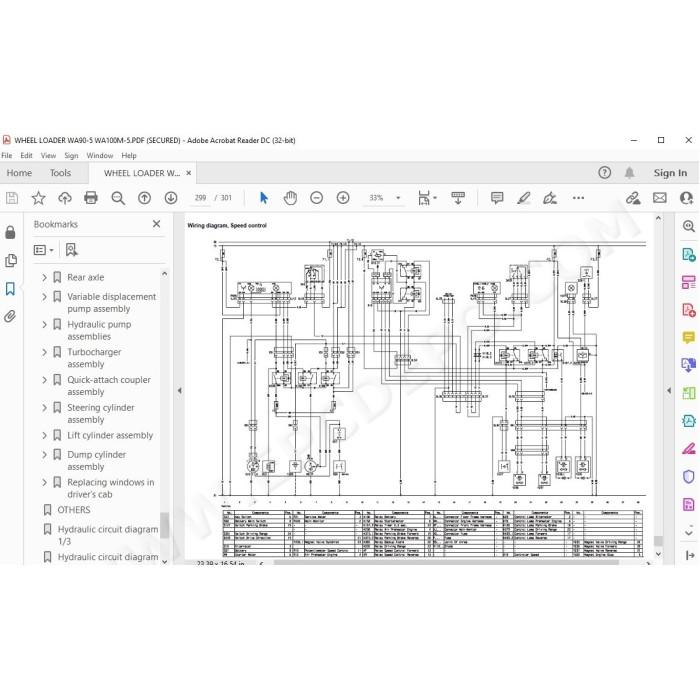Open the Attachments paperclip panel

[x=10, y=317]
